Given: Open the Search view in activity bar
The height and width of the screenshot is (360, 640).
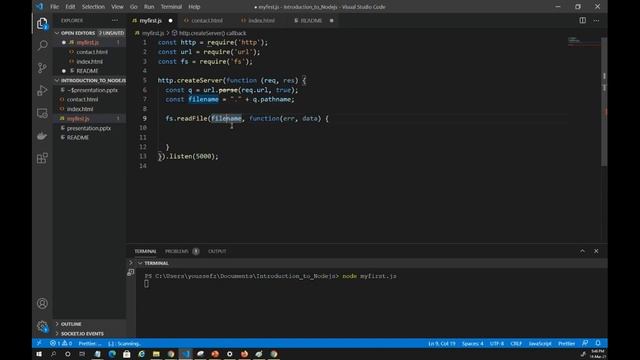Looking at the screenshot, I should tap(42, 45).
